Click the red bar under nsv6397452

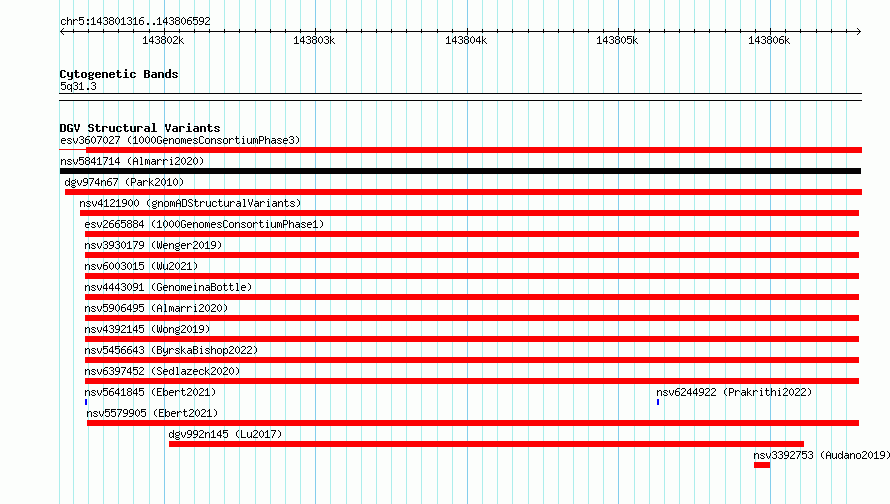[472, 381]
